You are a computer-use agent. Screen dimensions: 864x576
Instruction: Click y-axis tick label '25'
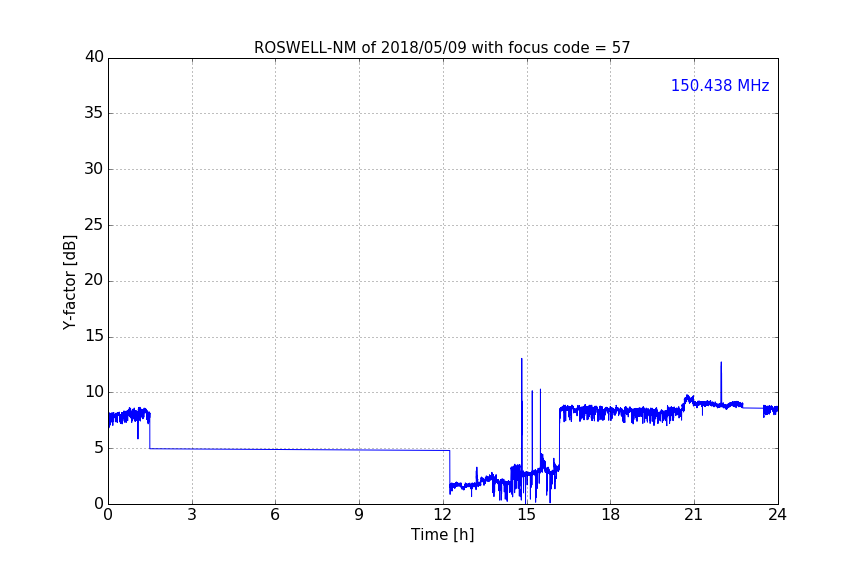coord(94,224)
